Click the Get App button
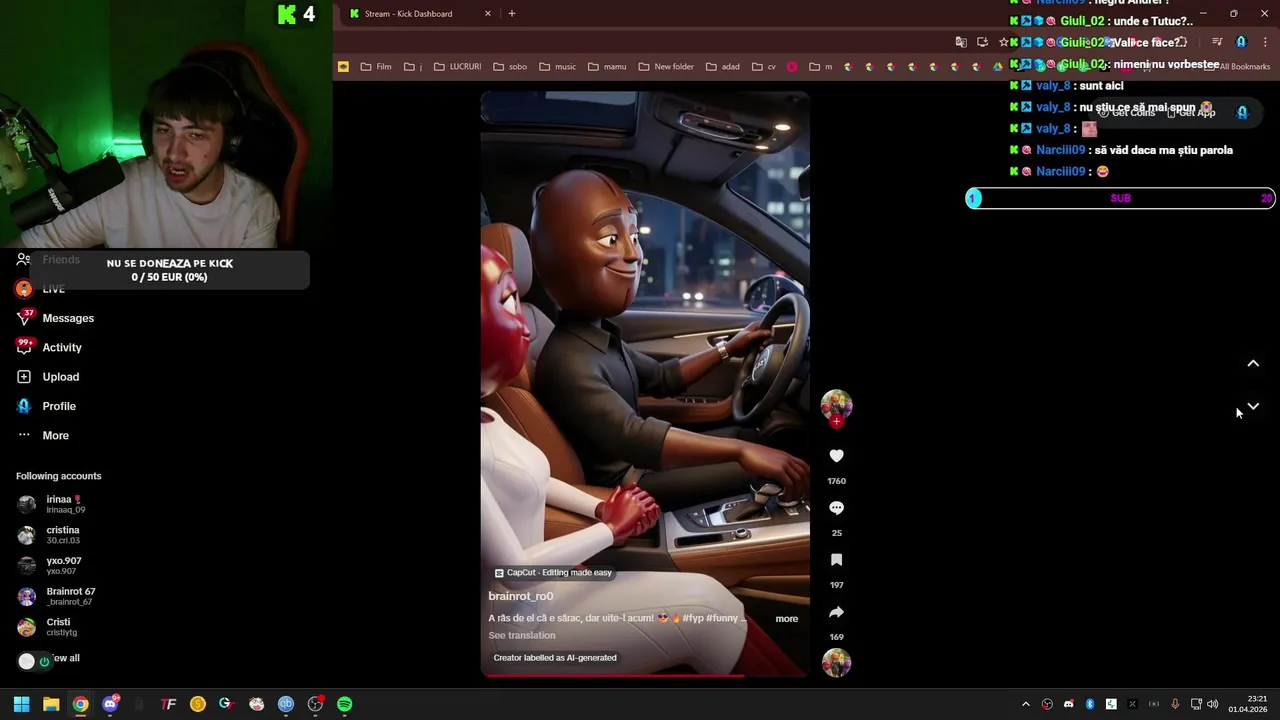The image size is (1280, 720). tap(1191, 113)
